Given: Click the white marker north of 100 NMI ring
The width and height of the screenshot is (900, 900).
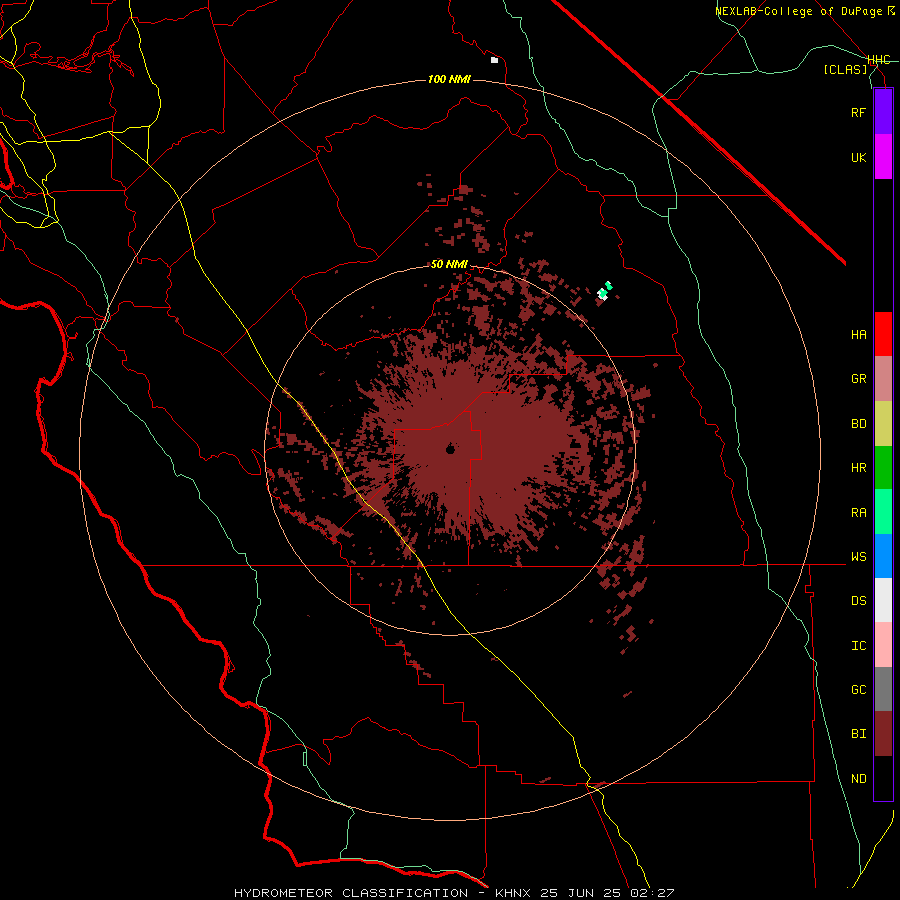Looking at the screenshot, I should (494, 60).
